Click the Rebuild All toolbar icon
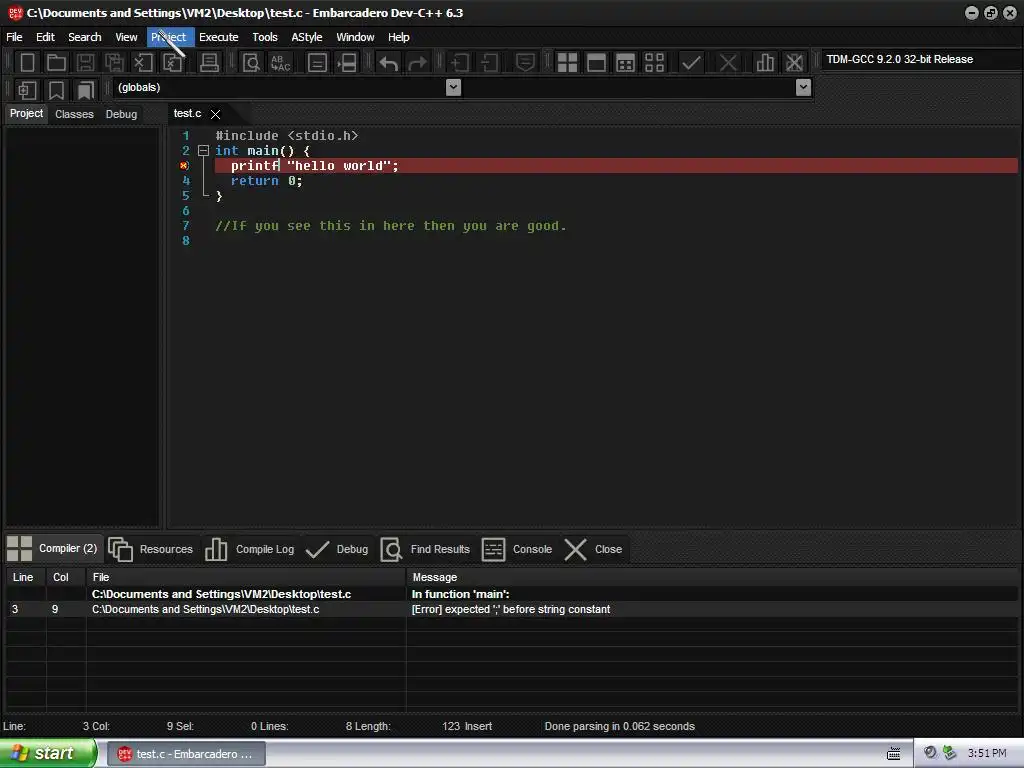Screen dimensions: 1024x768 [654, 63]
